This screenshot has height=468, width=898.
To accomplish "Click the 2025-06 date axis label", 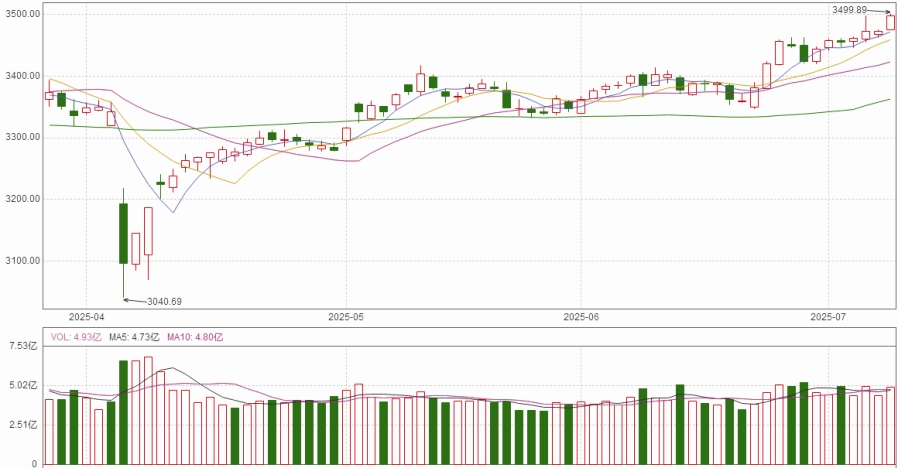I will 580,316.
